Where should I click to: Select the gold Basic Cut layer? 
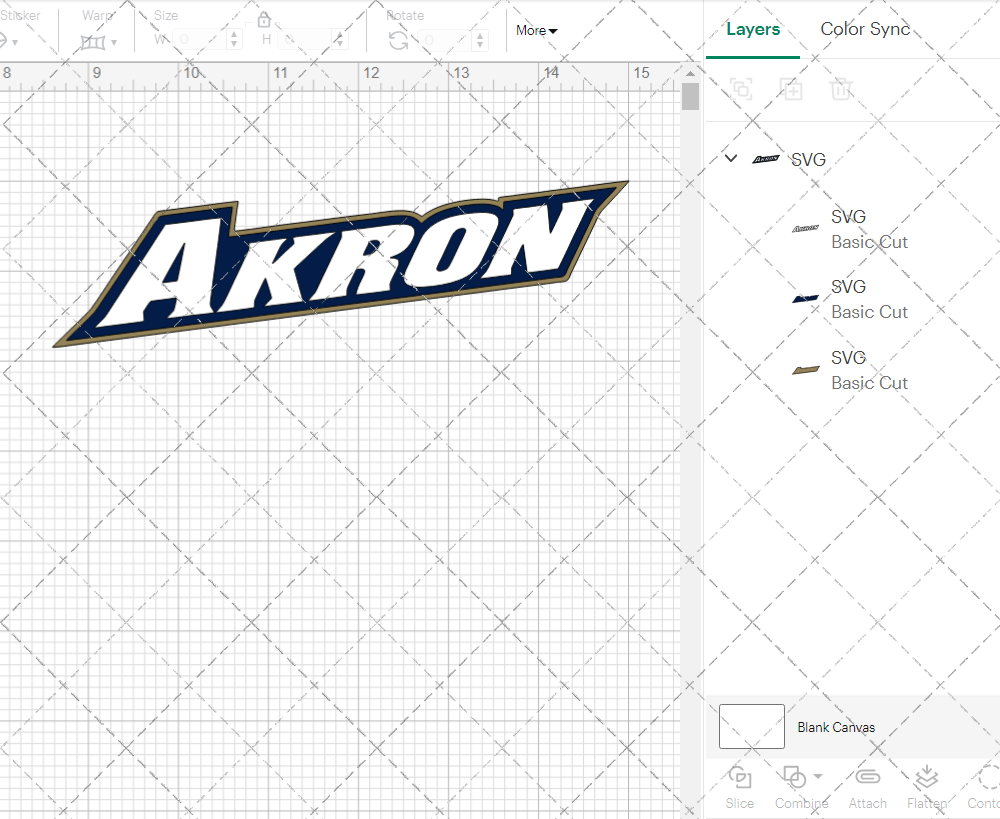coord(869,370)
